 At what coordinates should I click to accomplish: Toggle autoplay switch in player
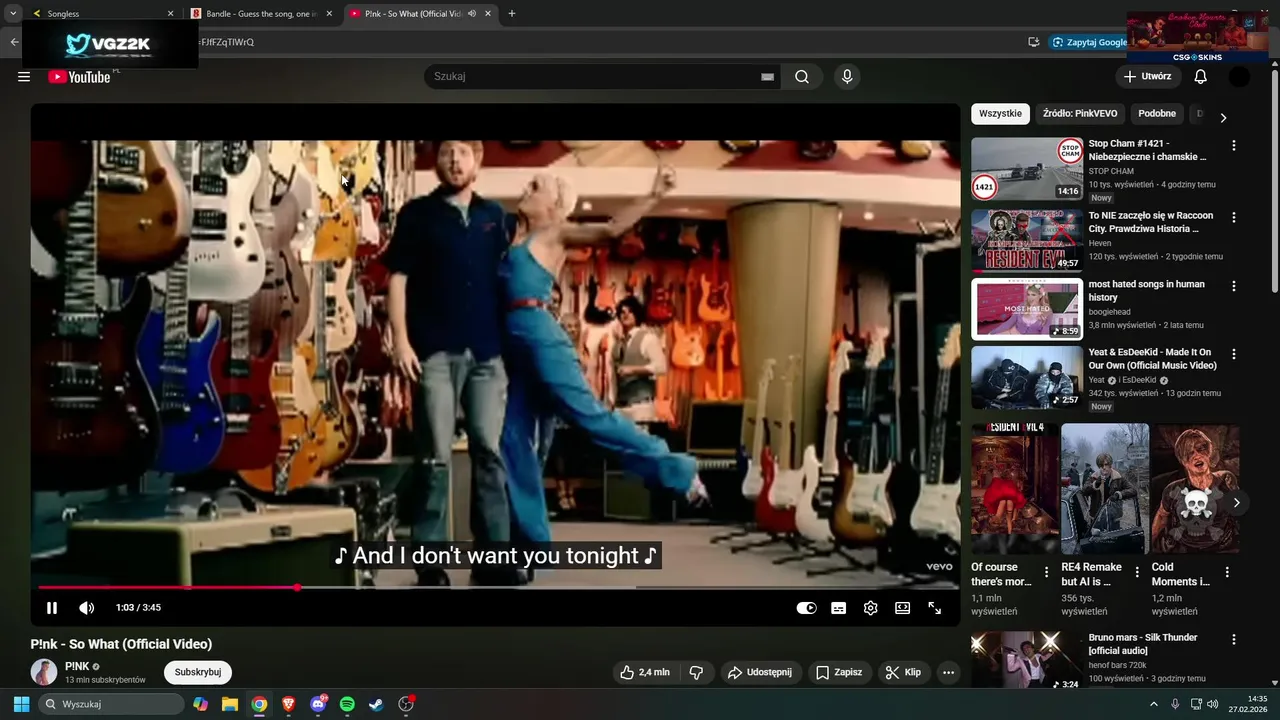(x=806, y=608)
